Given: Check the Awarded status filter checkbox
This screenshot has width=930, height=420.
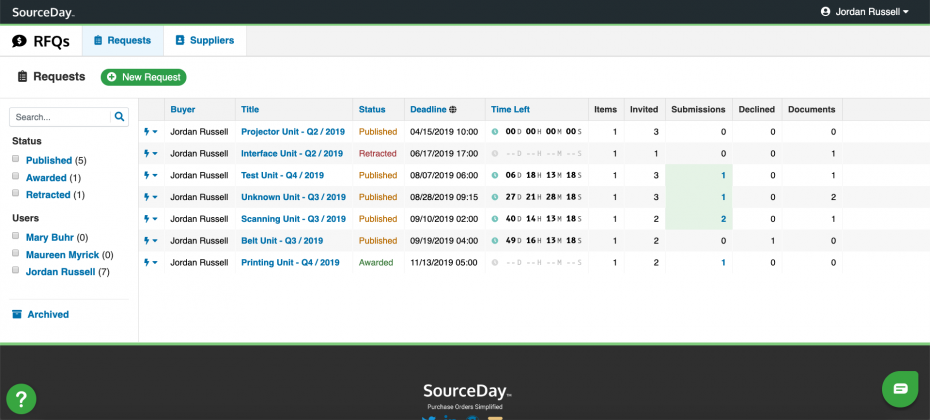Looking at the screenshot, I should (16, 176).
